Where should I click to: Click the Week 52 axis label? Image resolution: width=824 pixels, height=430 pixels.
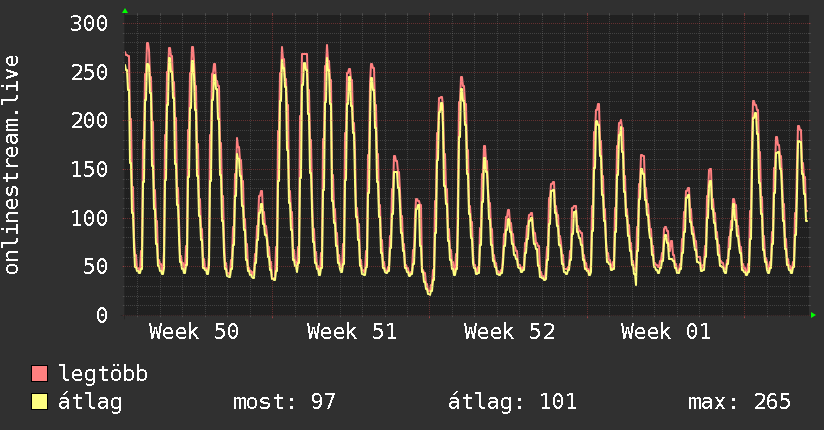click(x=509, y=332)
